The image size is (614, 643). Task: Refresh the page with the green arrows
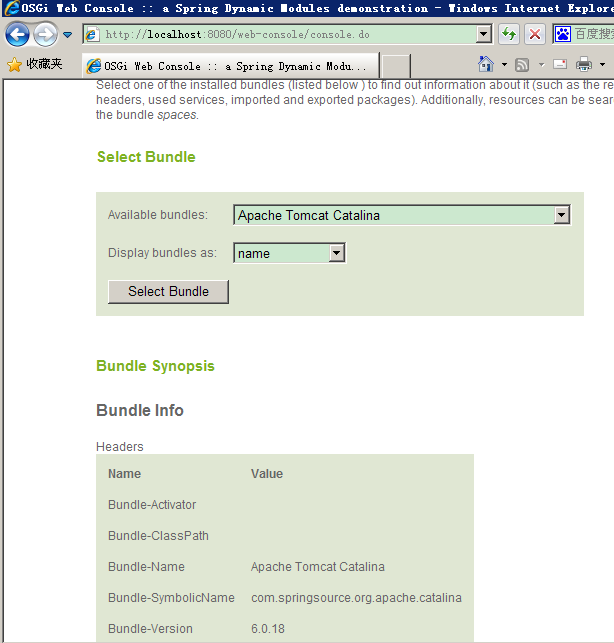(509, 34)
